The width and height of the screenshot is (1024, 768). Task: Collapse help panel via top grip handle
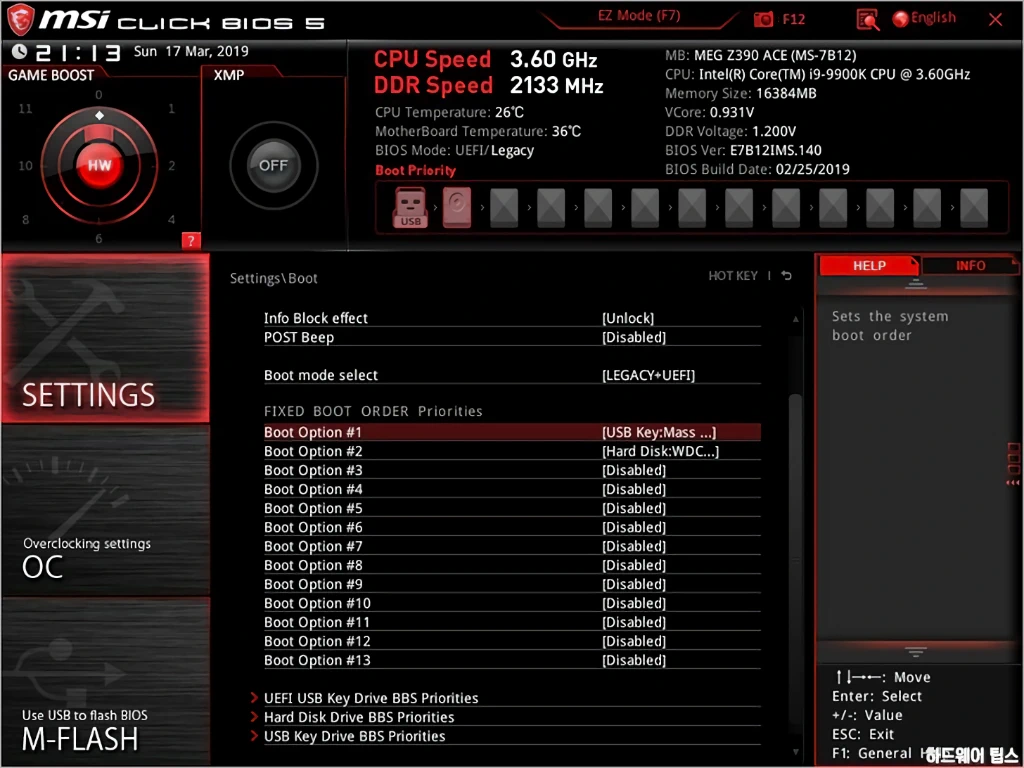coord(916,284)
